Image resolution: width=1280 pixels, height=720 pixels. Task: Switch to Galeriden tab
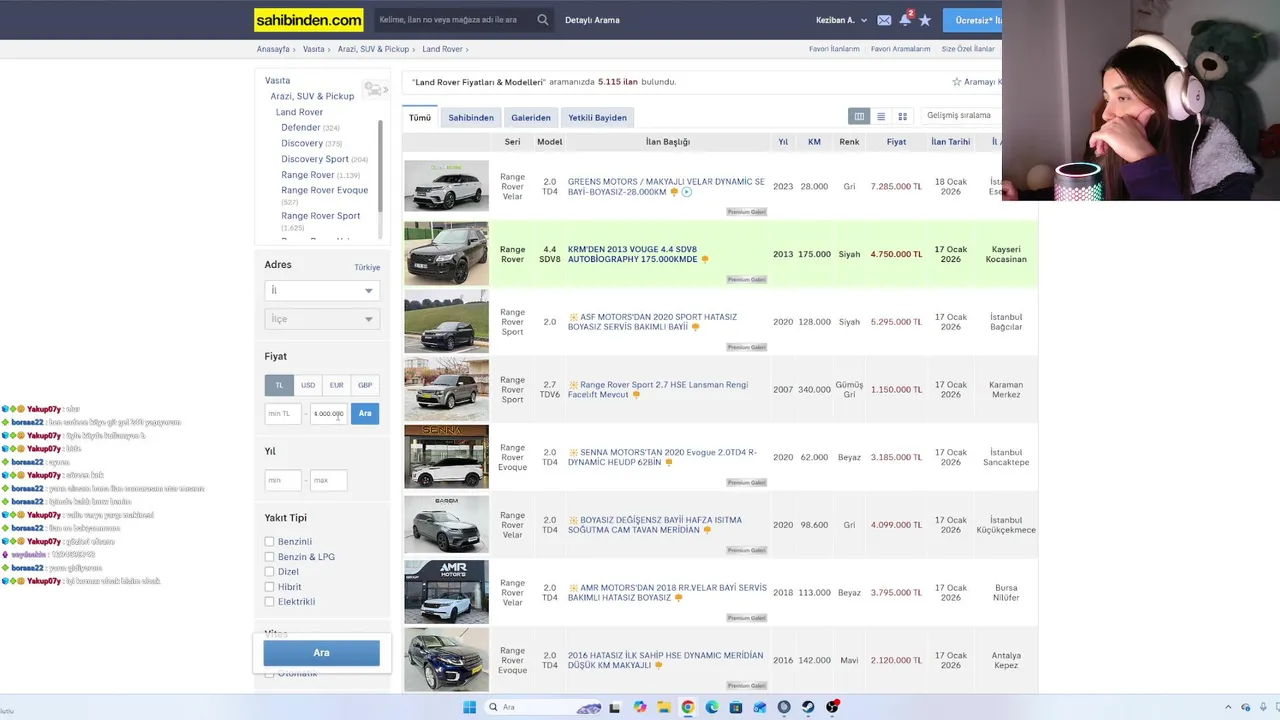click(x=531, y=117)
